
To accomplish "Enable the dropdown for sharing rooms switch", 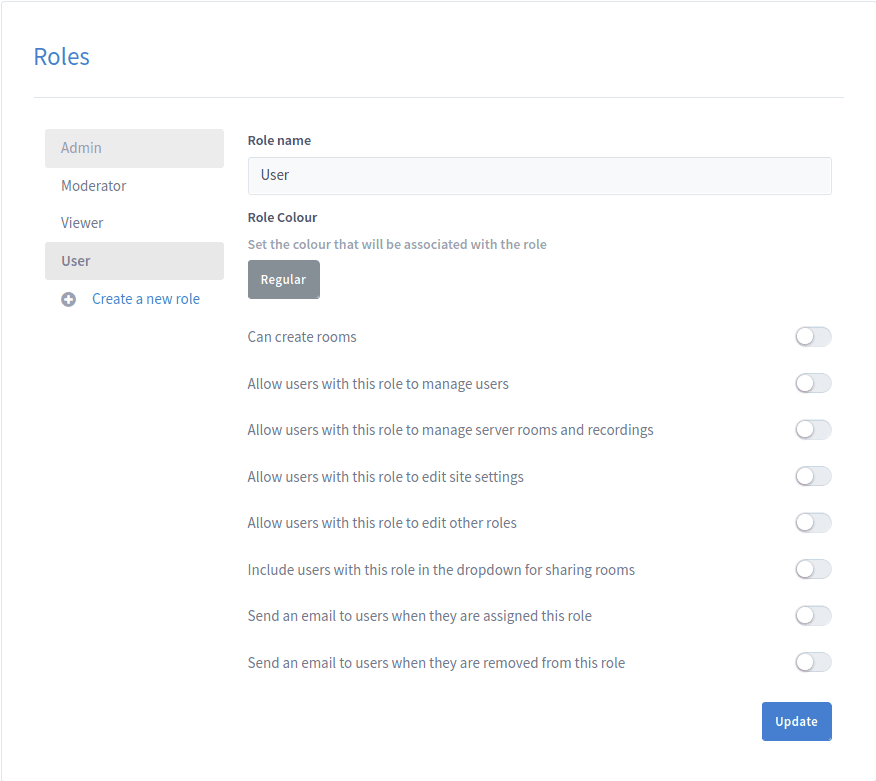I will point(813,569).
